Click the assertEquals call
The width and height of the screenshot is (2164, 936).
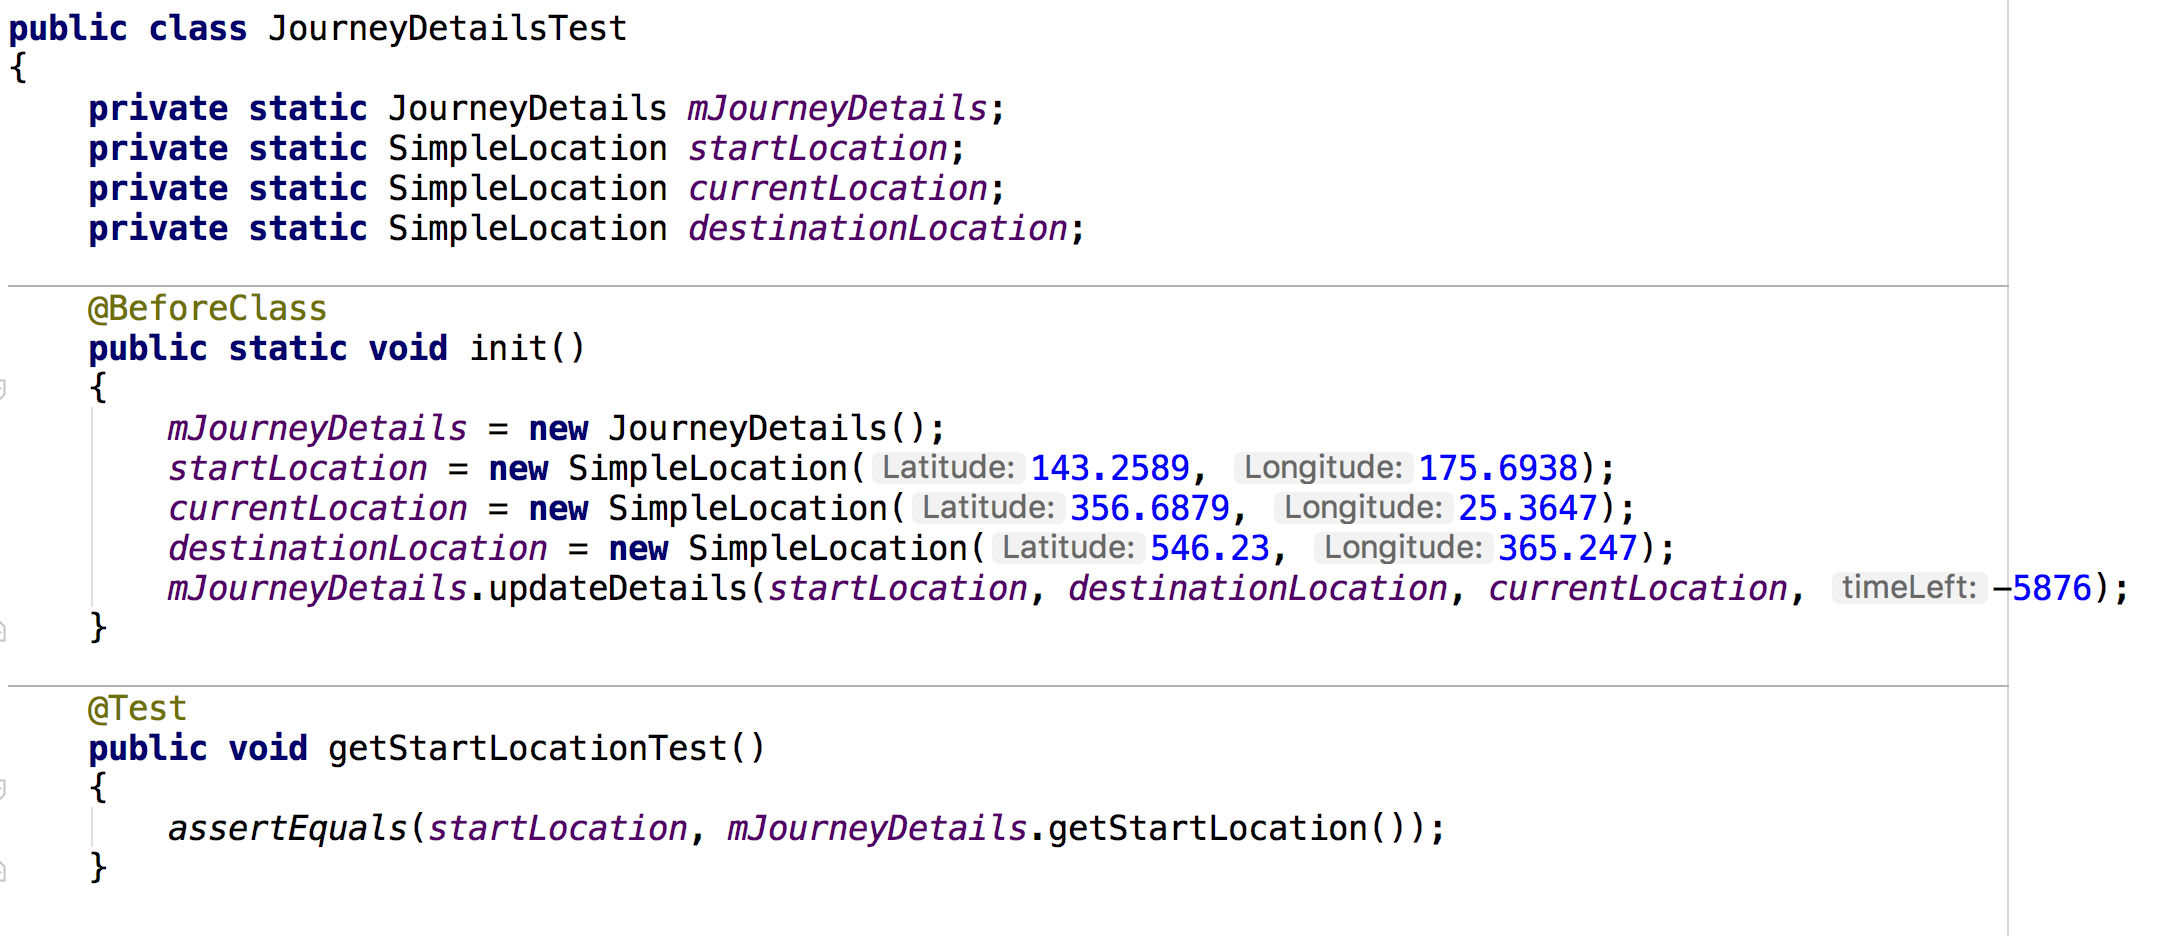[287, 828]
